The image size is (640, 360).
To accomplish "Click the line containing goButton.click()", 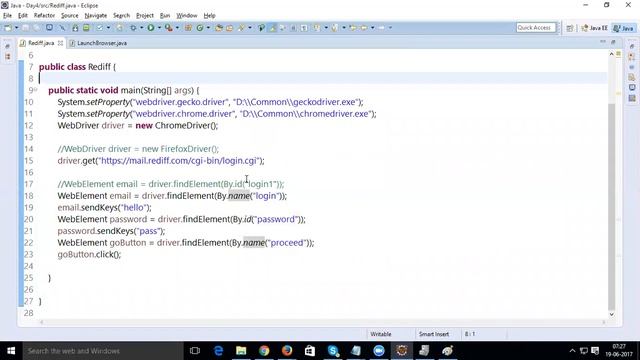I will click(89, 254).
